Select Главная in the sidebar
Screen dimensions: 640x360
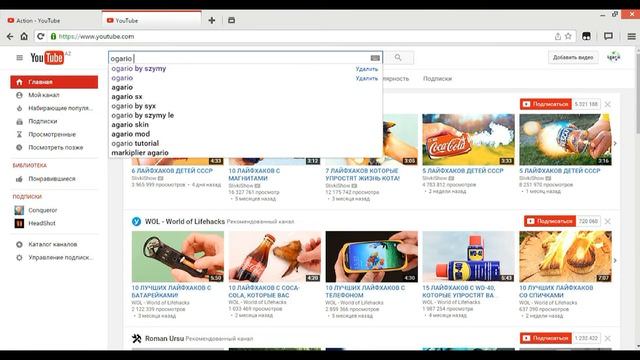click(54, 82)
